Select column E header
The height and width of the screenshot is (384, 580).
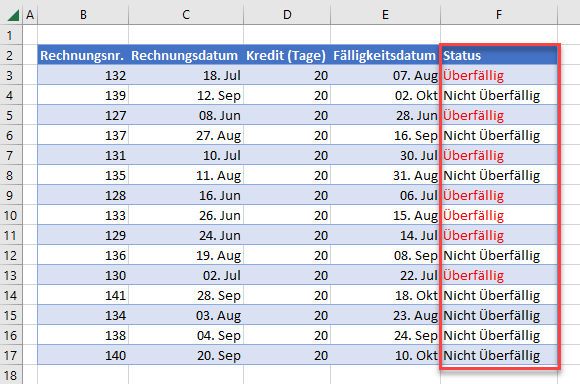click(x=385, y=15)
